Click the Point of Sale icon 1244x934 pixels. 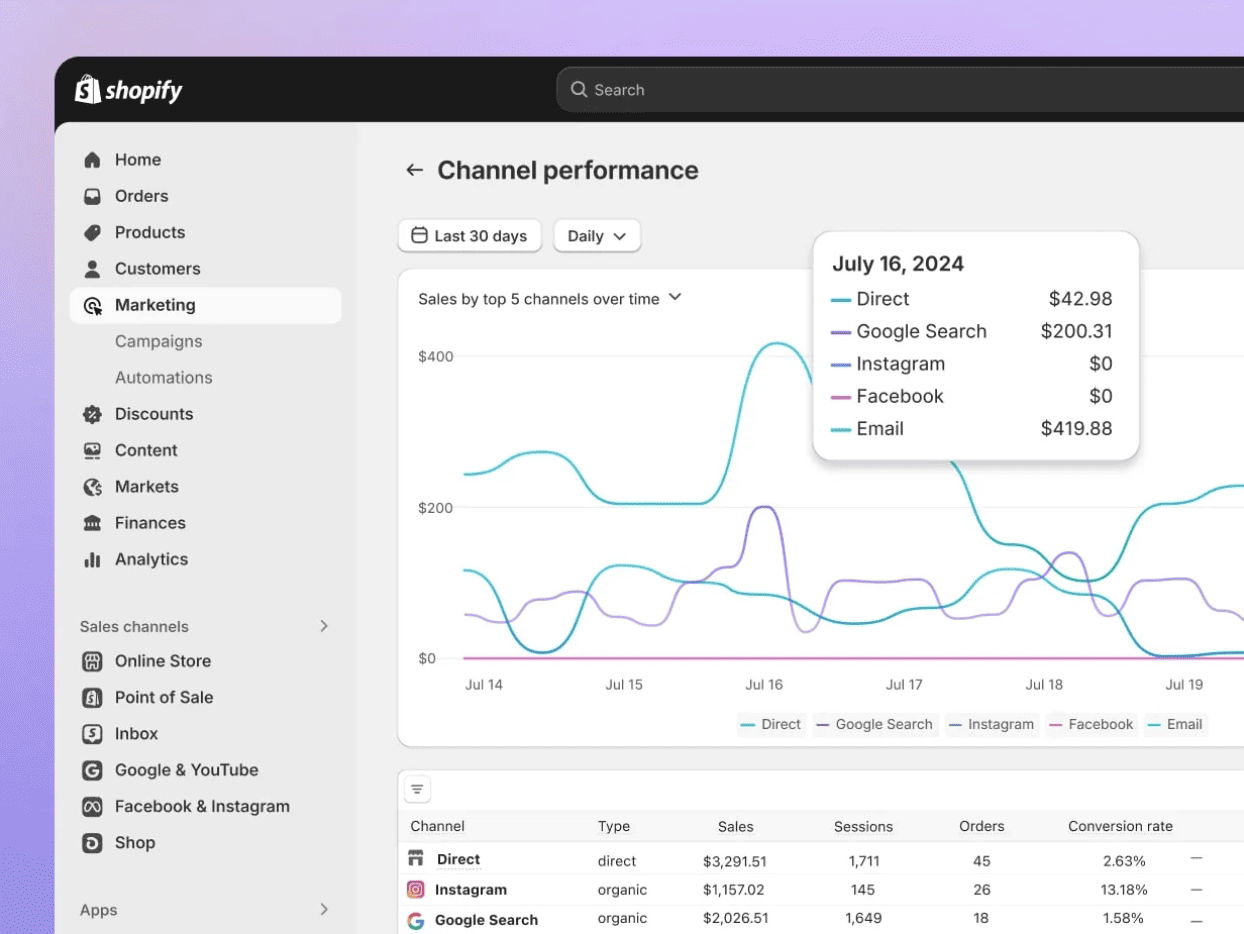[92, 697]
